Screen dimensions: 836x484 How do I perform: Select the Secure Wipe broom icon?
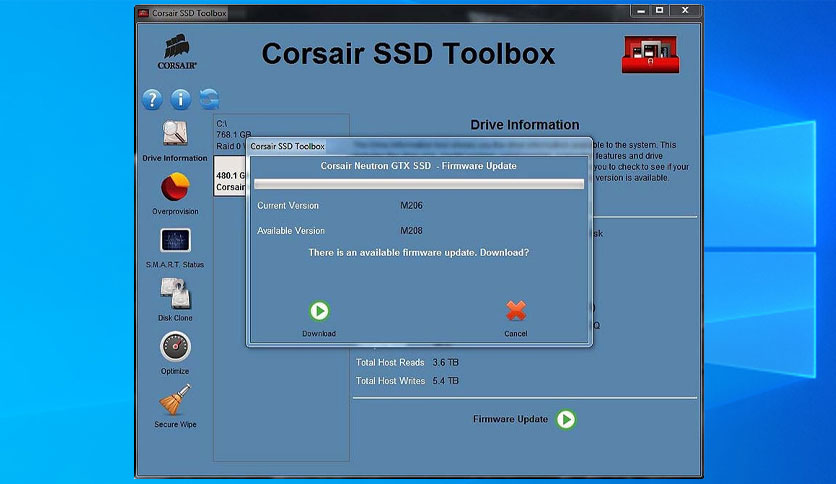pyautogui.click(x=175, y=400)
